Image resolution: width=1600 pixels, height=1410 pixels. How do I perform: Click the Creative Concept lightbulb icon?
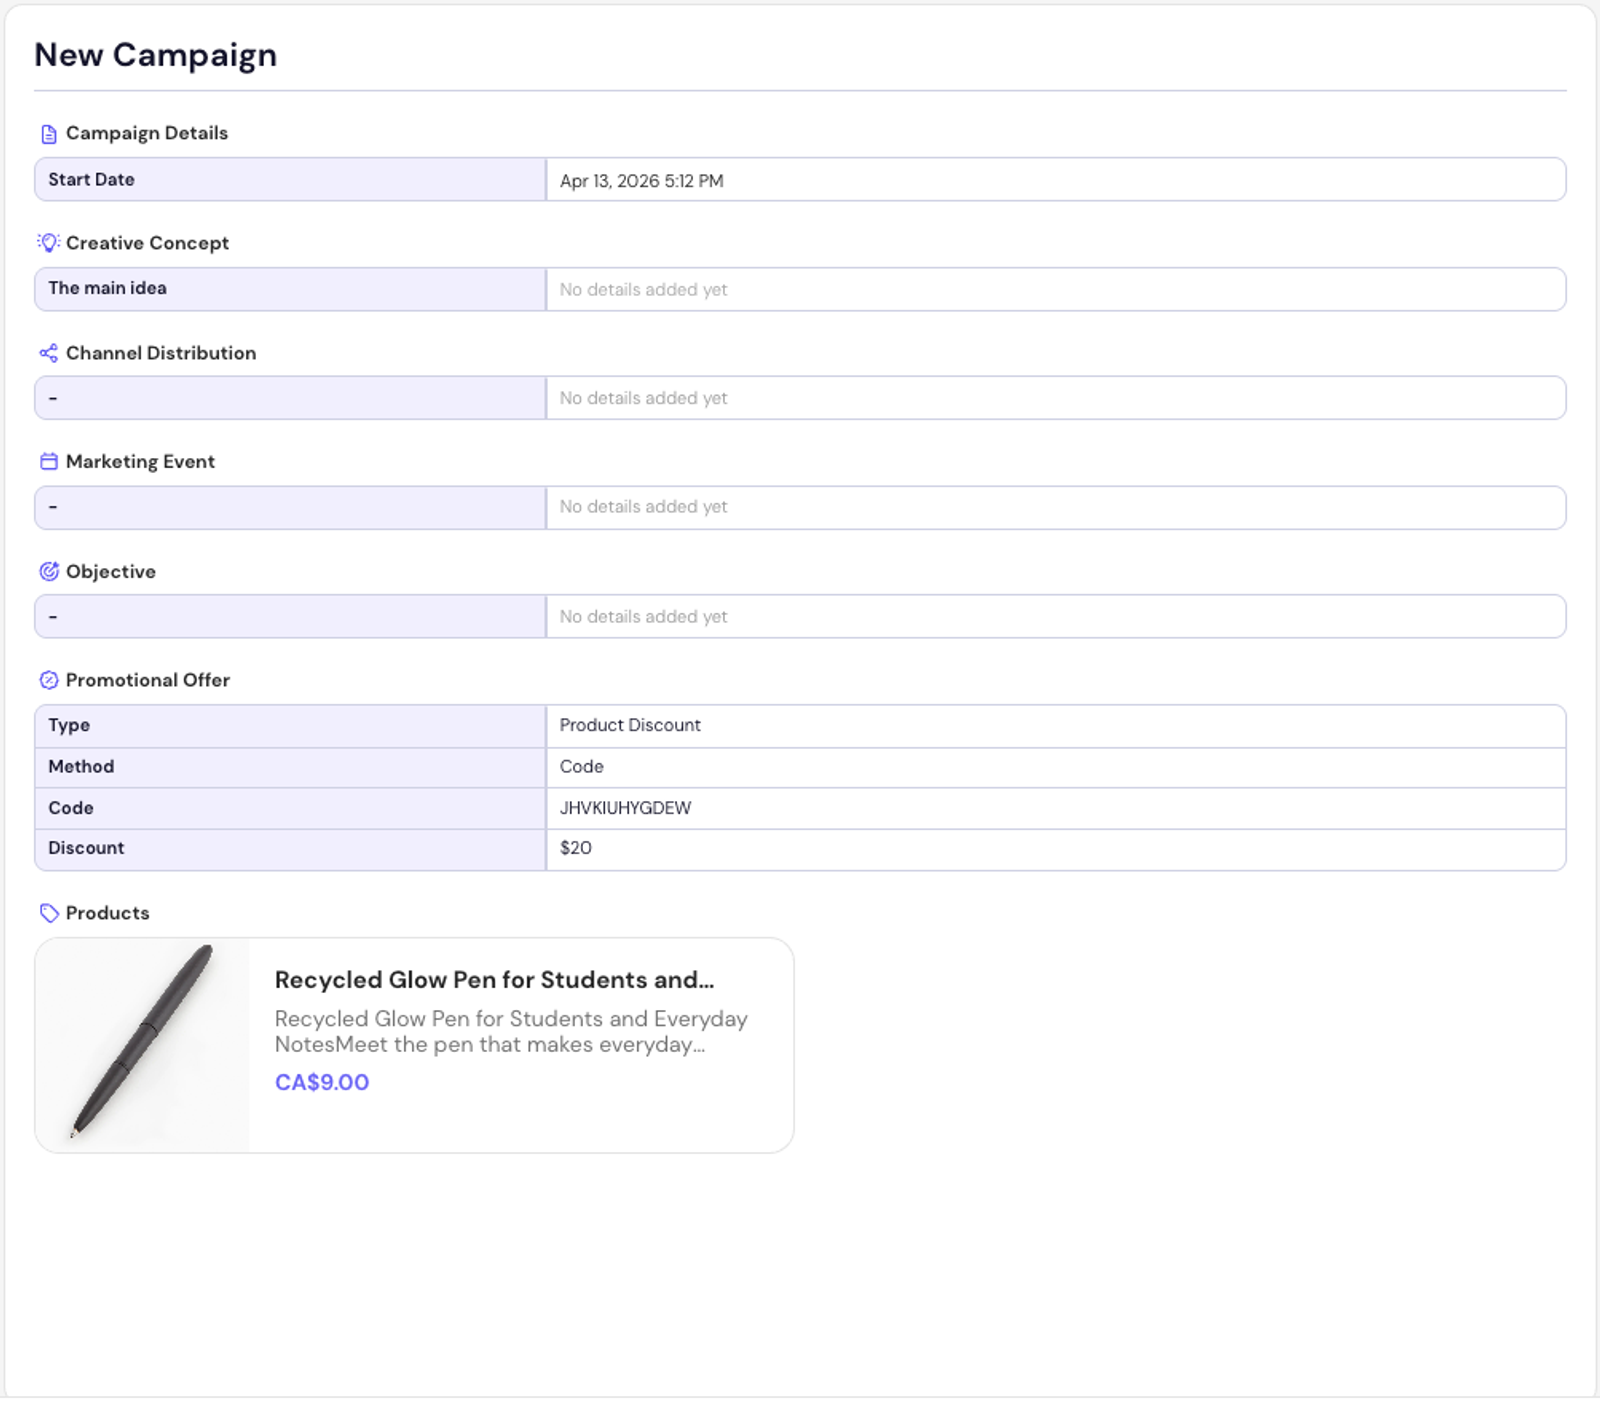(48, 243)
